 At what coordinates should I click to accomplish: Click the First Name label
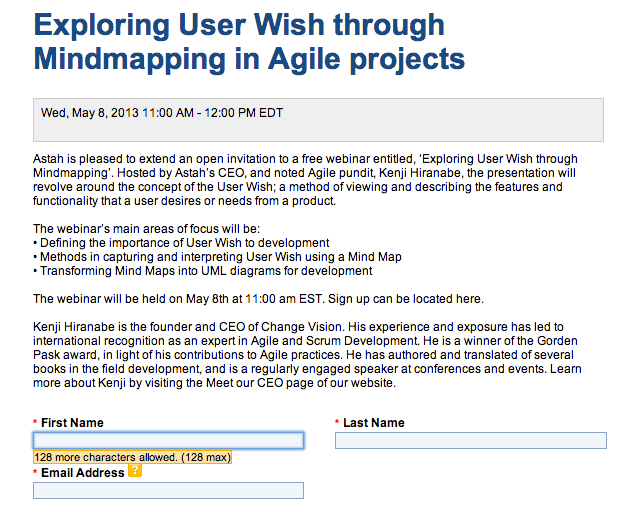click(x=72, y=423)
